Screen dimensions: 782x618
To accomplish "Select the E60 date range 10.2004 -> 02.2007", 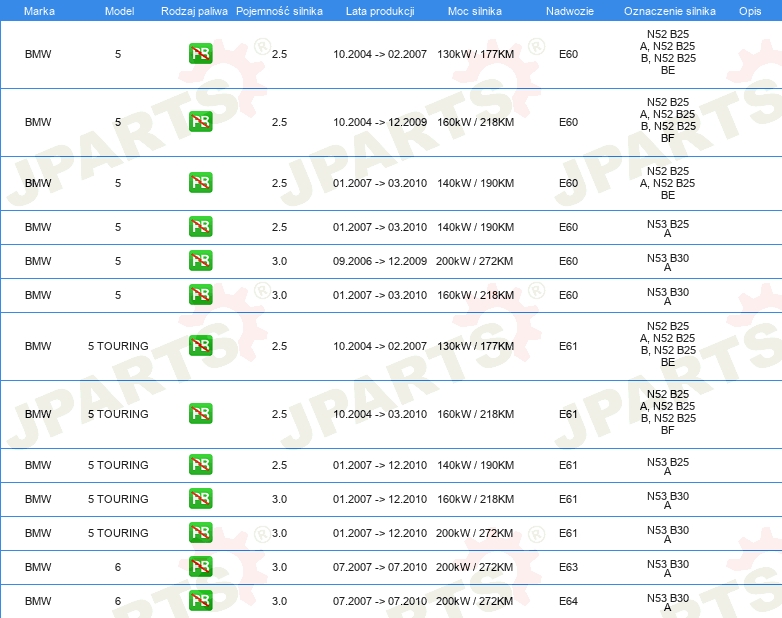I will coord(380,54).
